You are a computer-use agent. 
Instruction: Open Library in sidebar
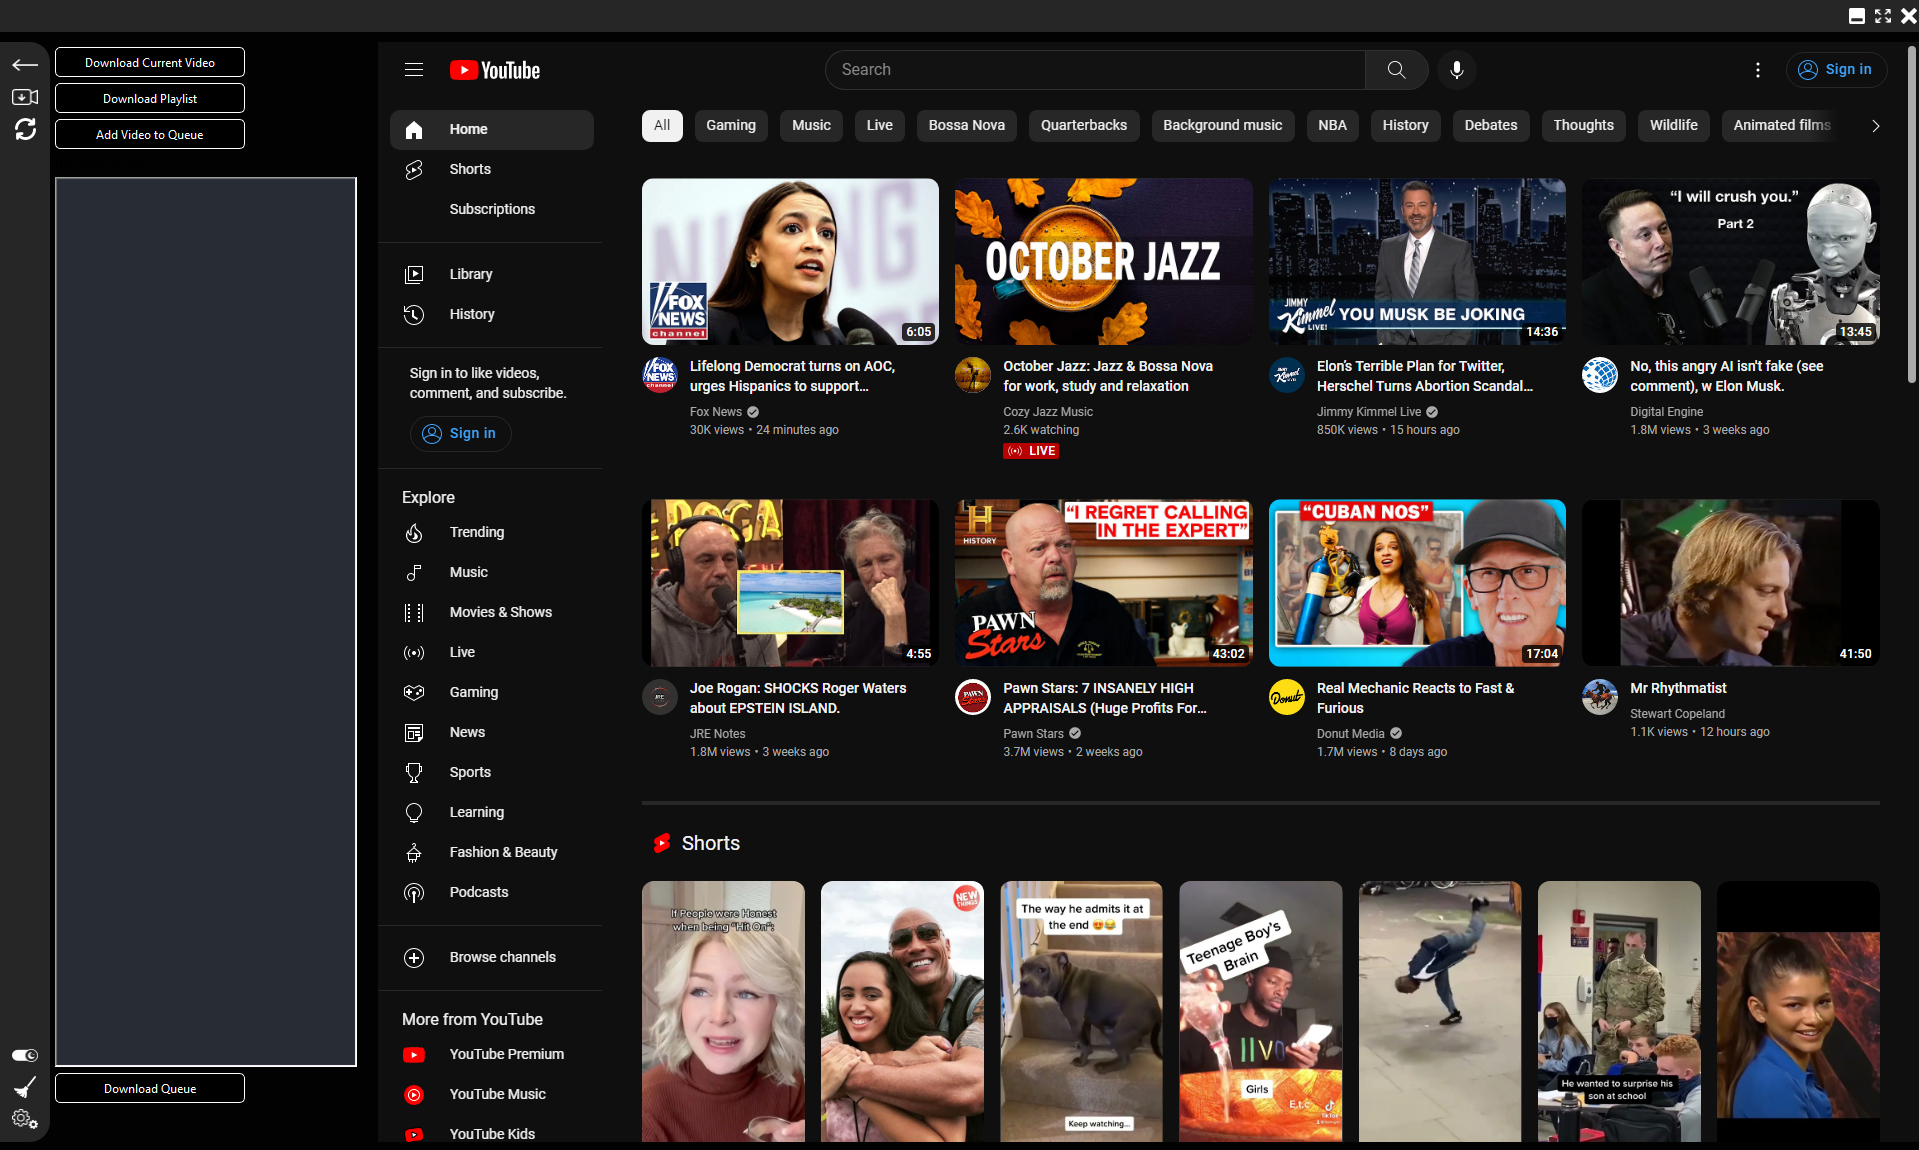(492, 274)
